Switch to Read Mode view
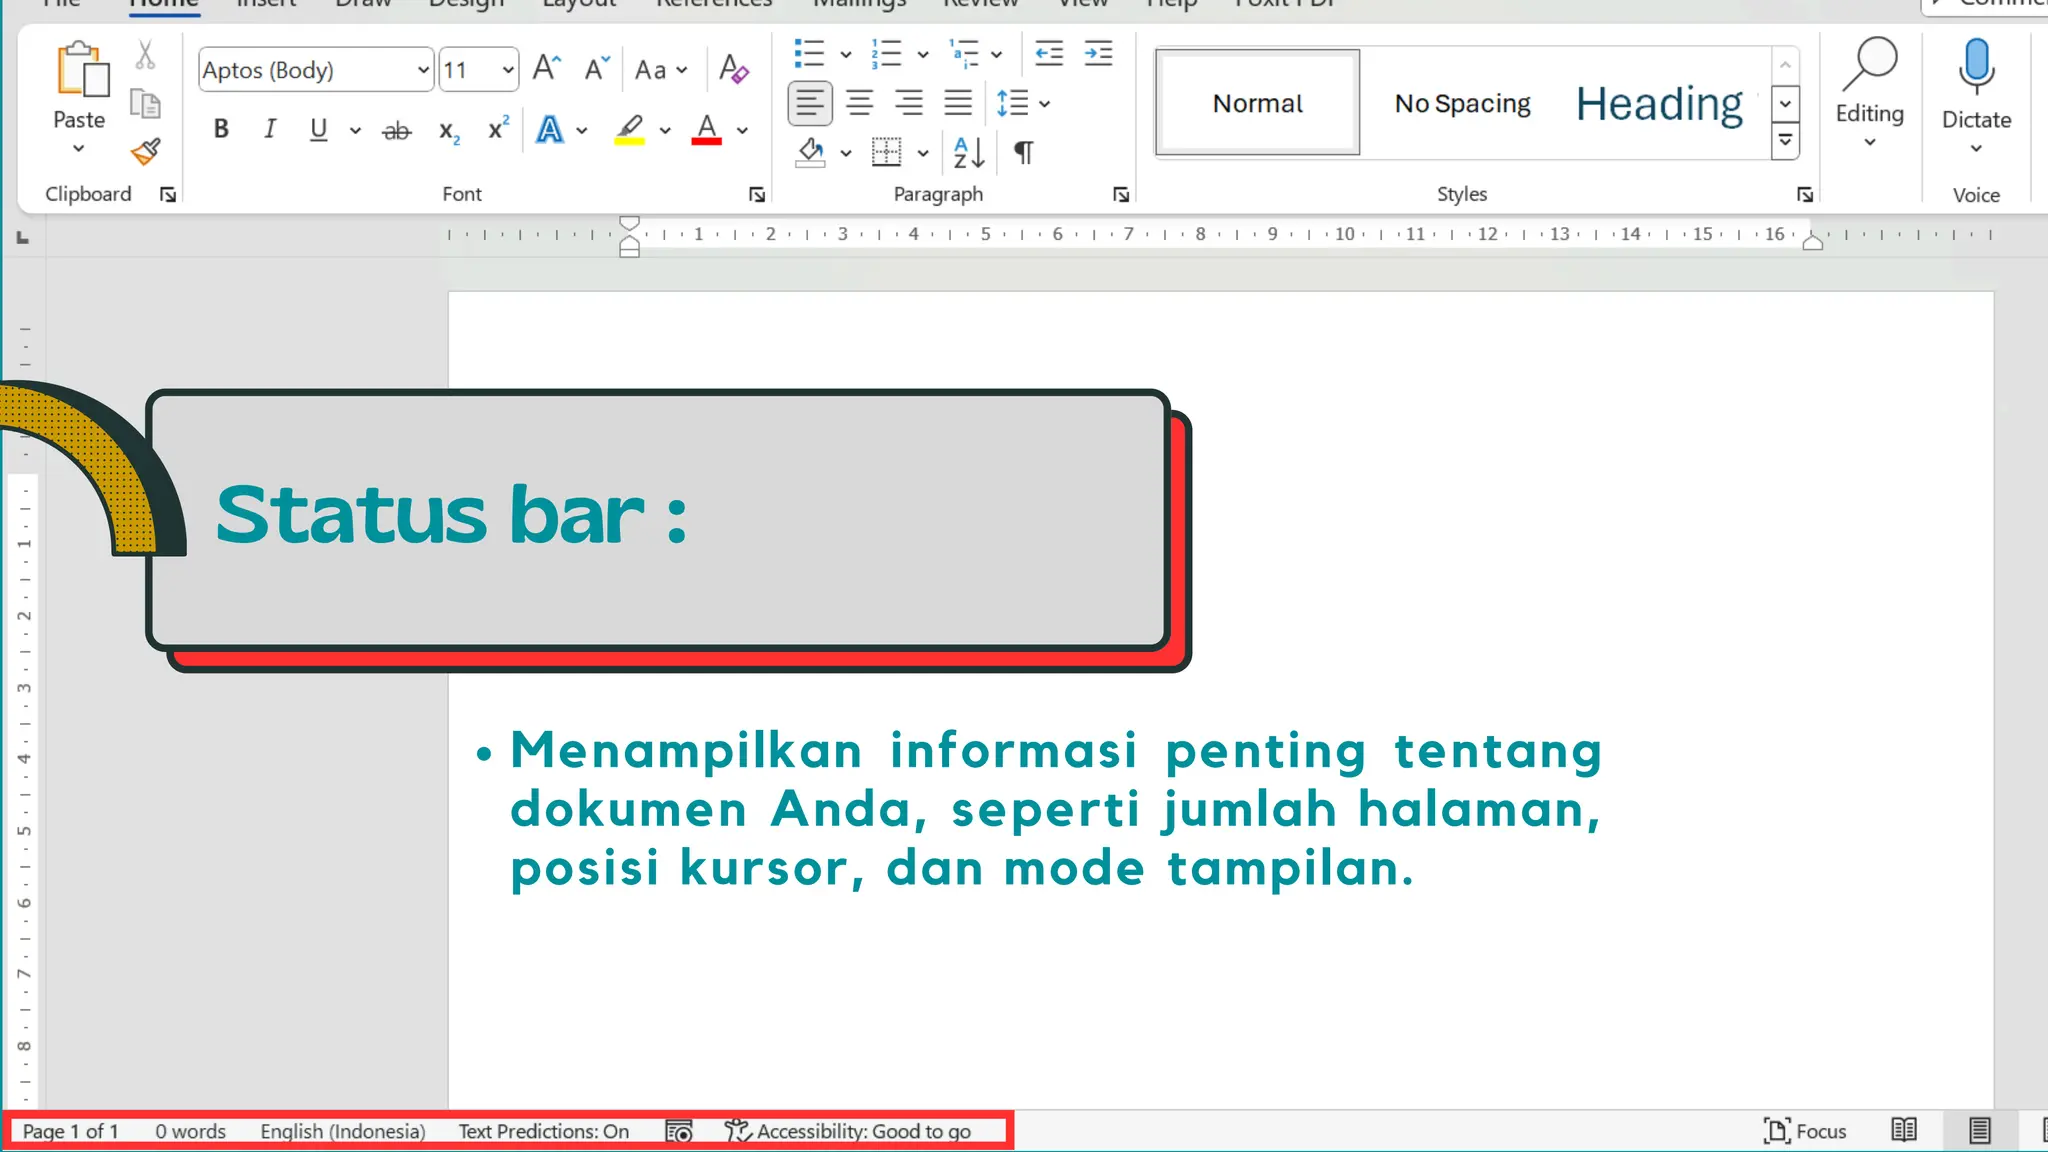This screenshot has width=2048, height=1152. [x=1904, y=1131]
